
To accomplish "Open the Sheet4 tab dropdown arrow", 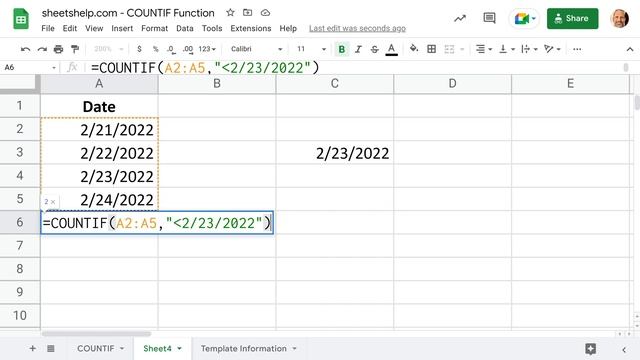I will pos(180,349).
